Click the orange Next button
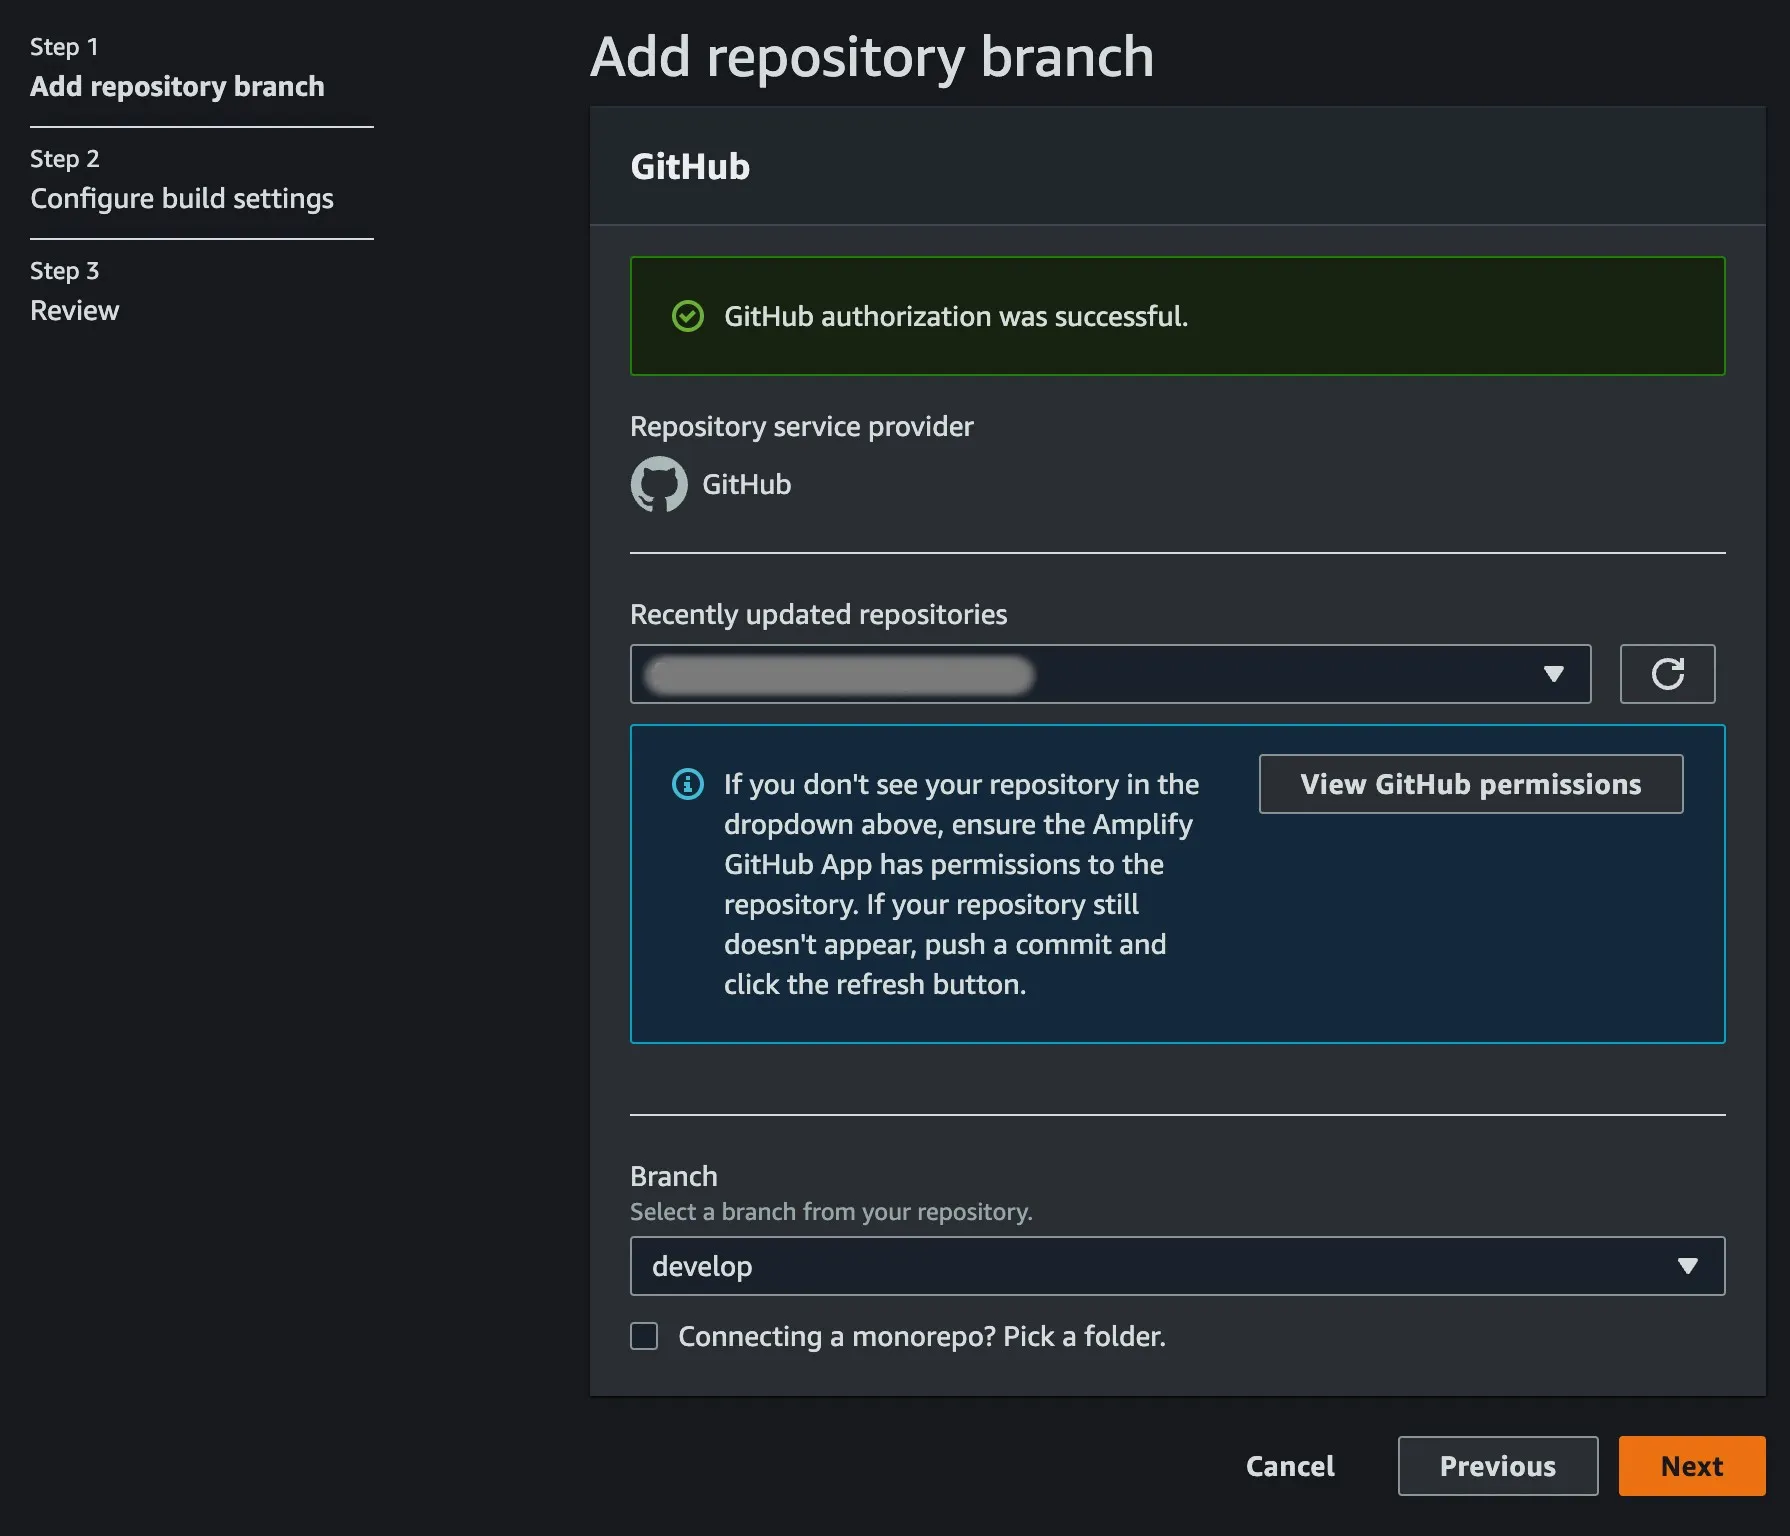 click(1691, 1466)
